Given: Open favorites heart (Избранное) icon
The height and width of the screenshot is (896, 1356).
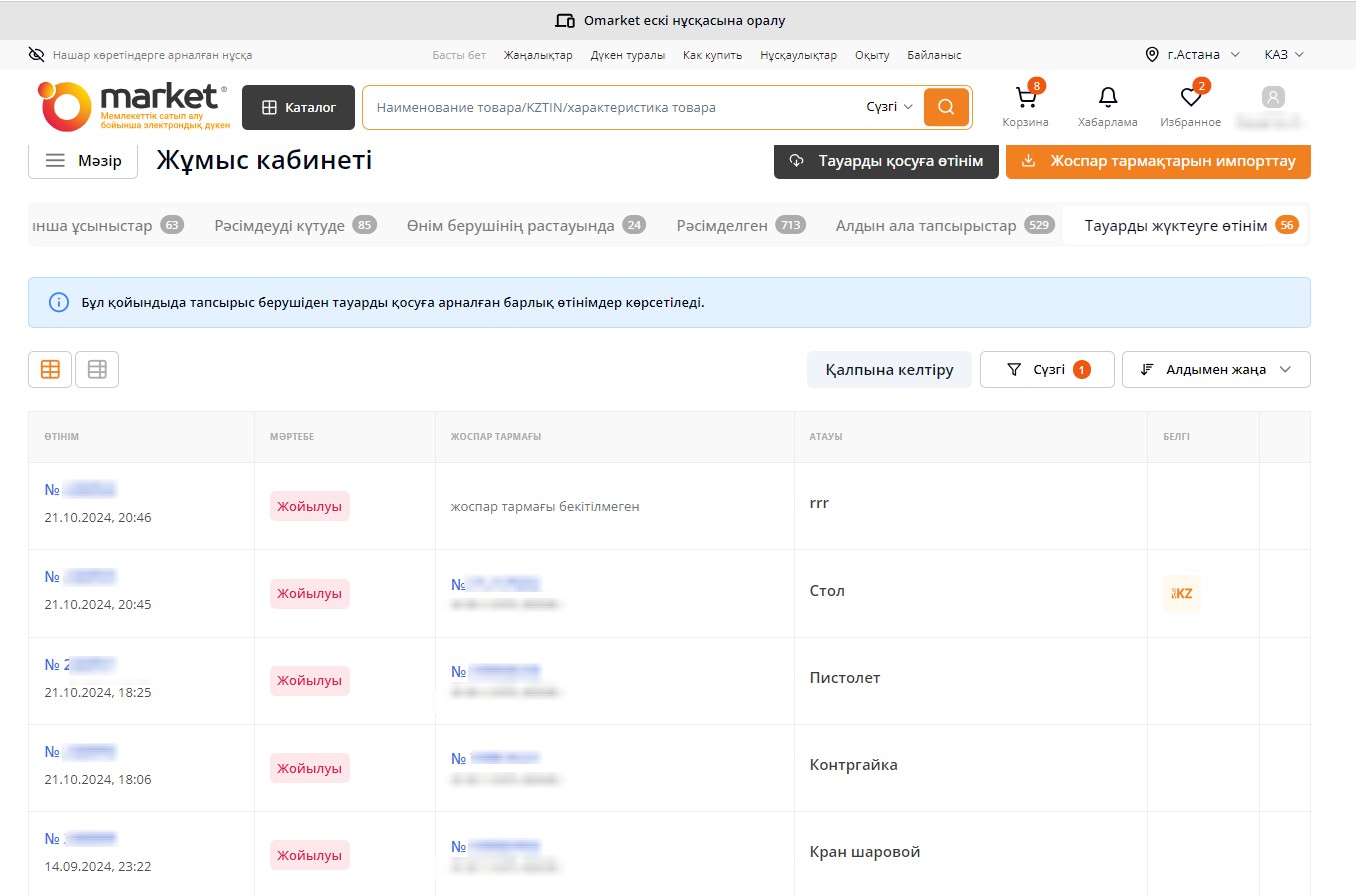Looking at the screenshot, I should click(x=1190, y=99).
